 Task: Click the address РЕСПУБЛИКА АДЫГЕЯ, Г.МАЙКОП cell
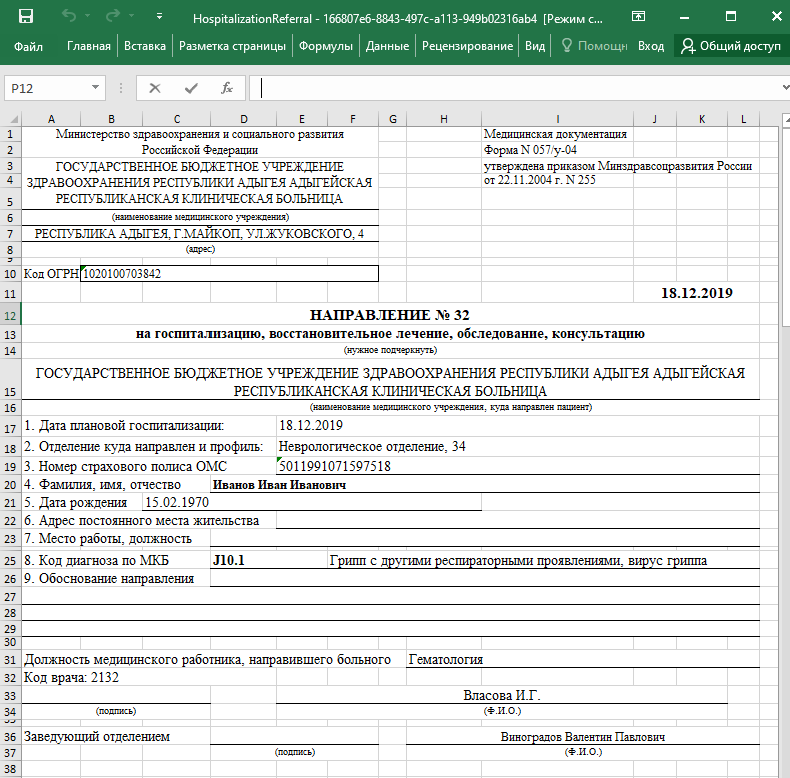(x=200, y=234)
